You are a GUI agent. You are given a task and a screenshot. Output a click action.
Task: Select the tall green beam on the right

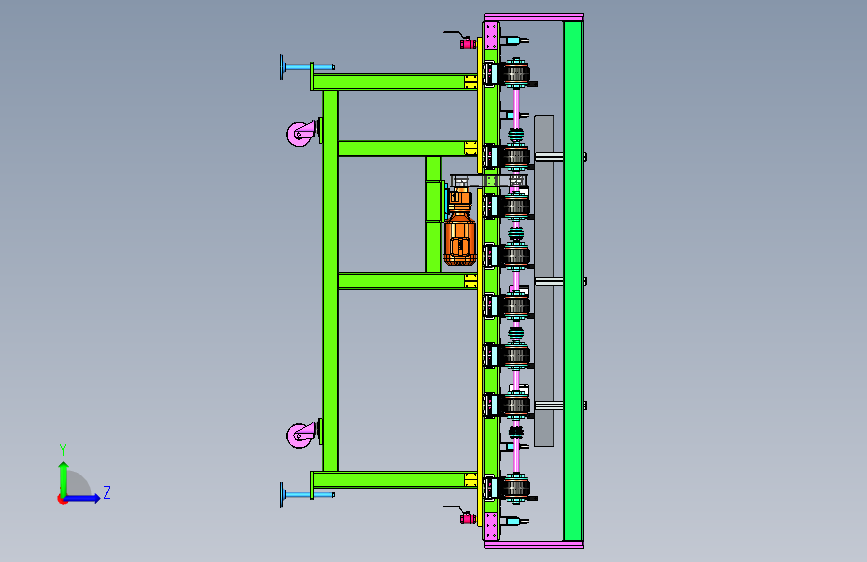[573, 281]
